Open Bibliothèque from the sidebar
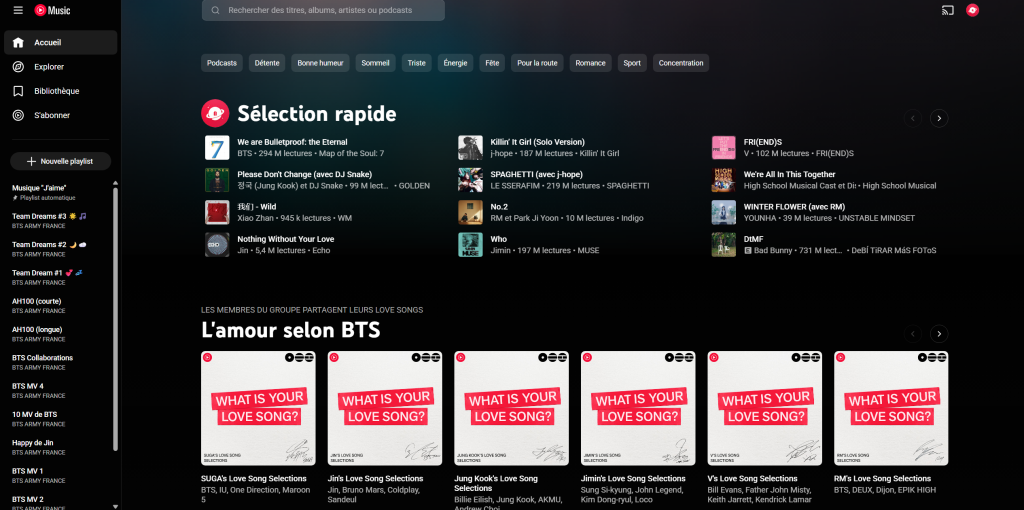1024x510 pixels. [x=56, y=91]
